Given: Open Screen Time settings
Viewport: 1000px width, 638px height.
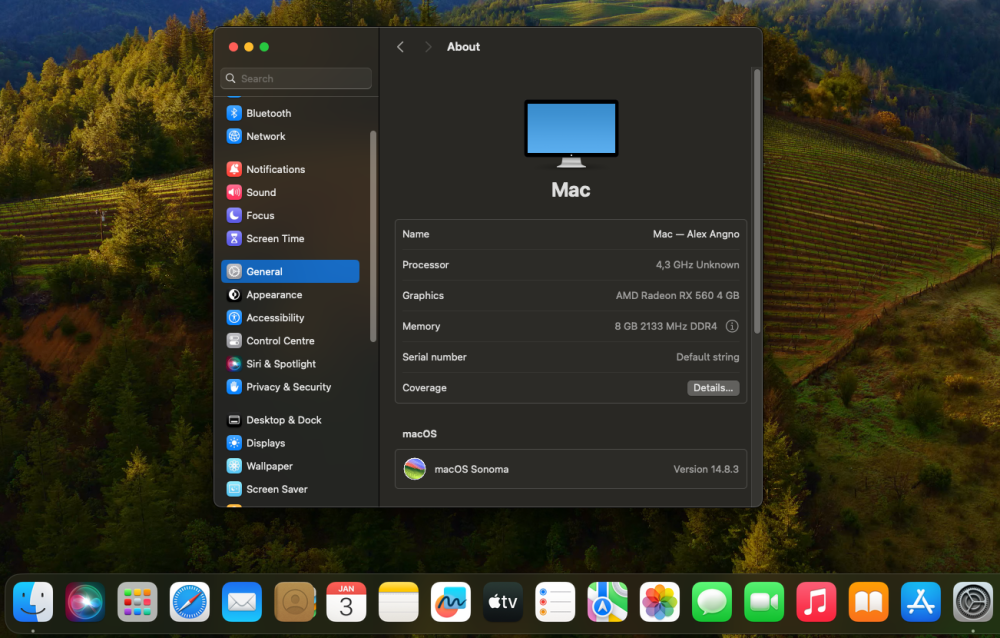Looking at the screenshot, I should [290, 238].
